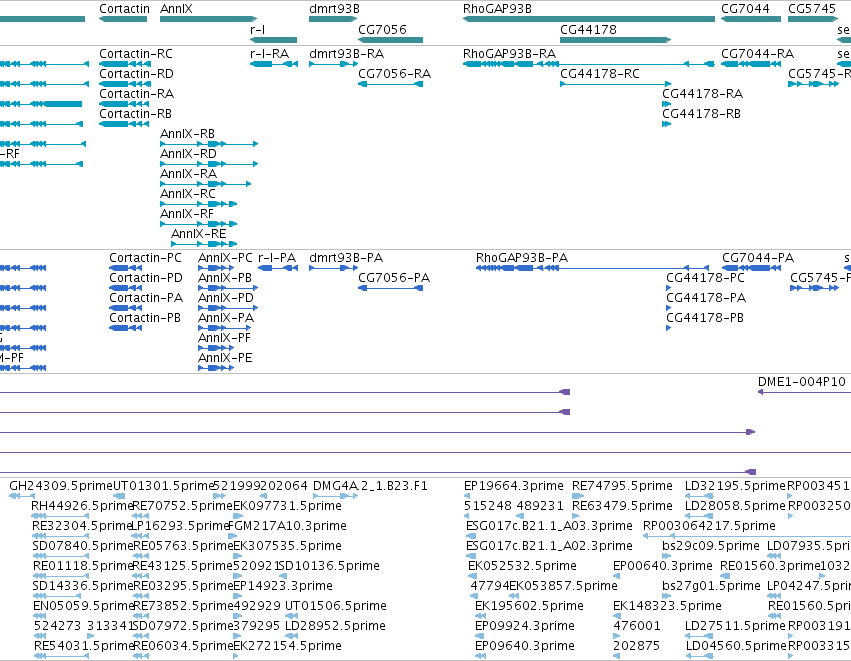Select the Cortactin-PD protein label
The height and width of the screenshot is (661, 851).
pos(146,278)
